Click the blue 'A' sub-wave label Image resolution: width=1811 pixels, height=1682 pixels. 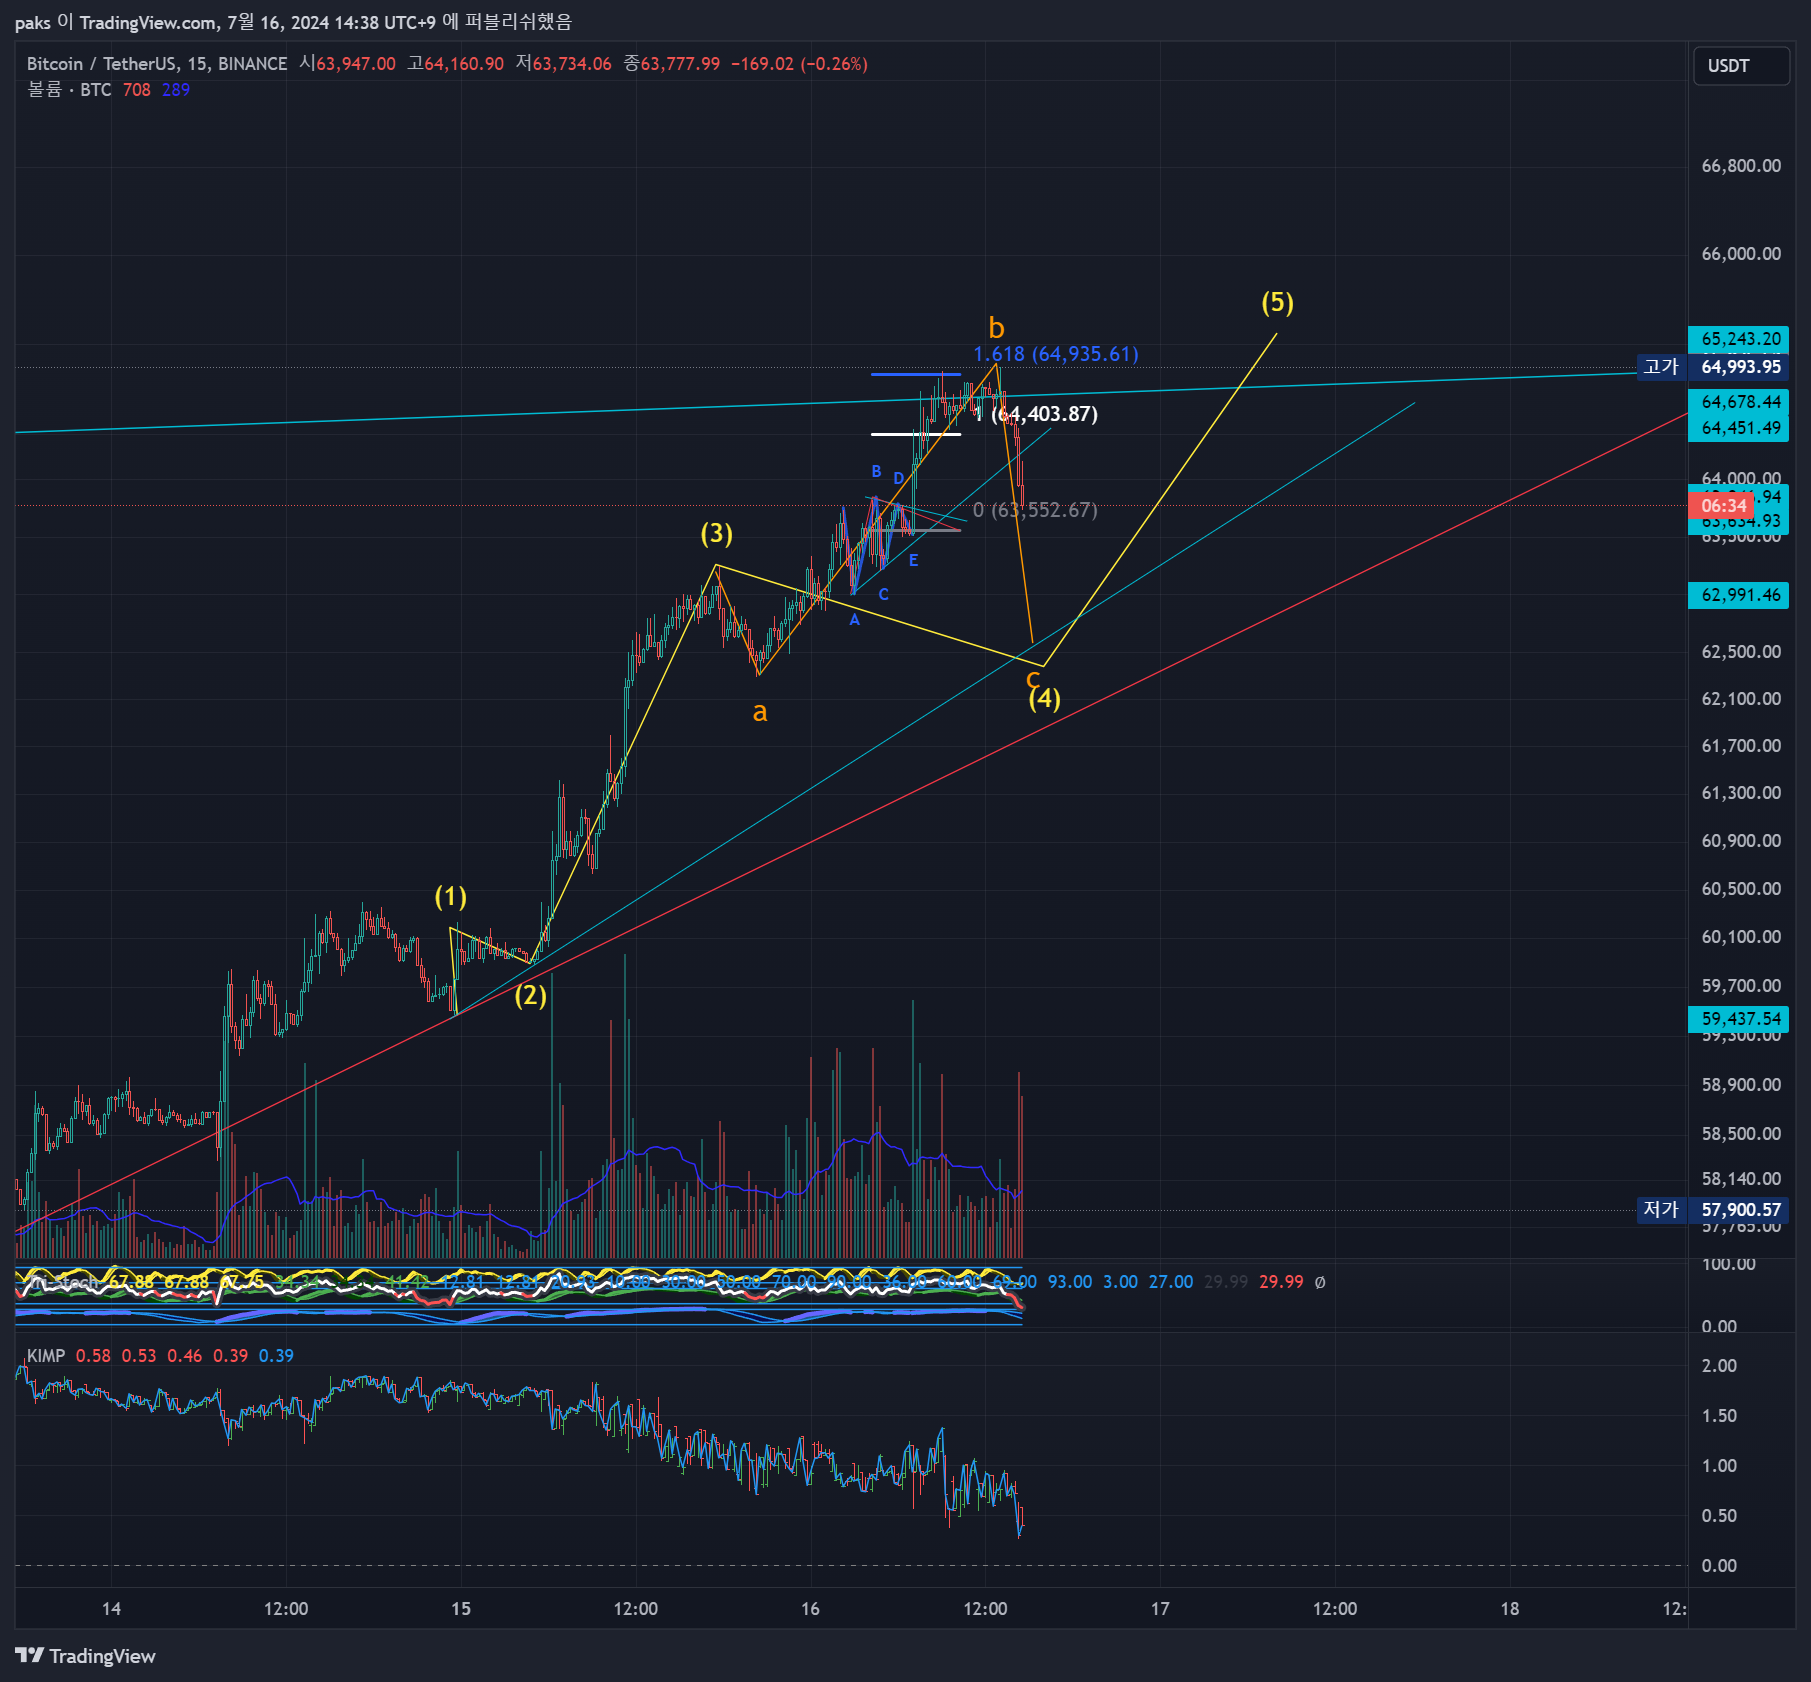tap(854, 620)
